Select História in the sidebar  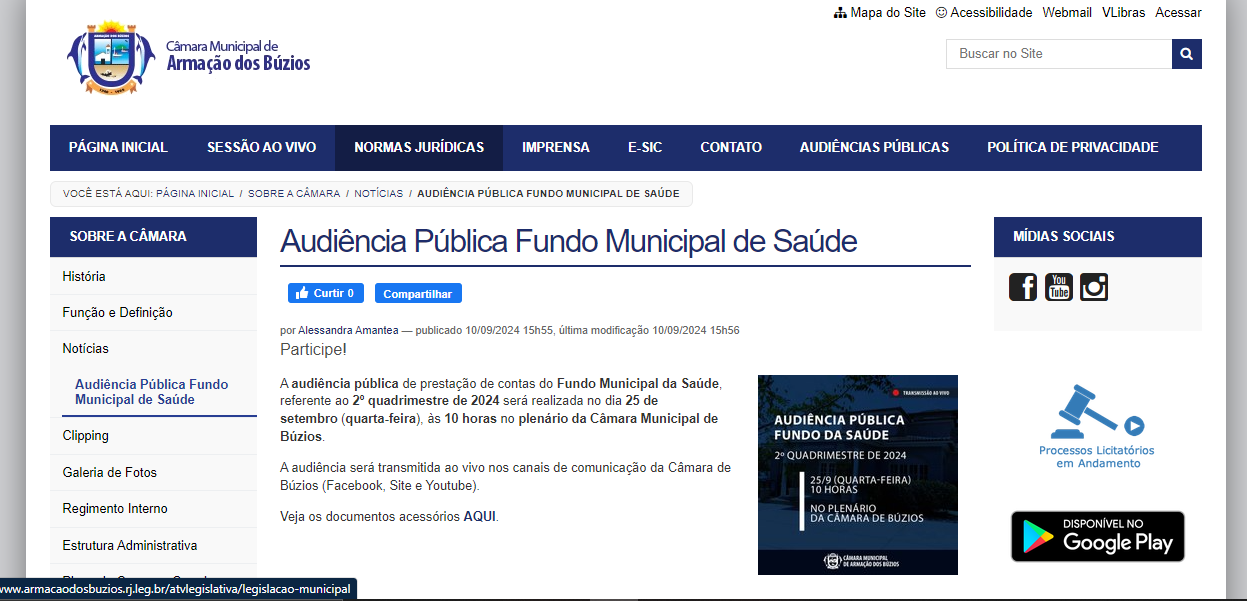tap(84, 276)
